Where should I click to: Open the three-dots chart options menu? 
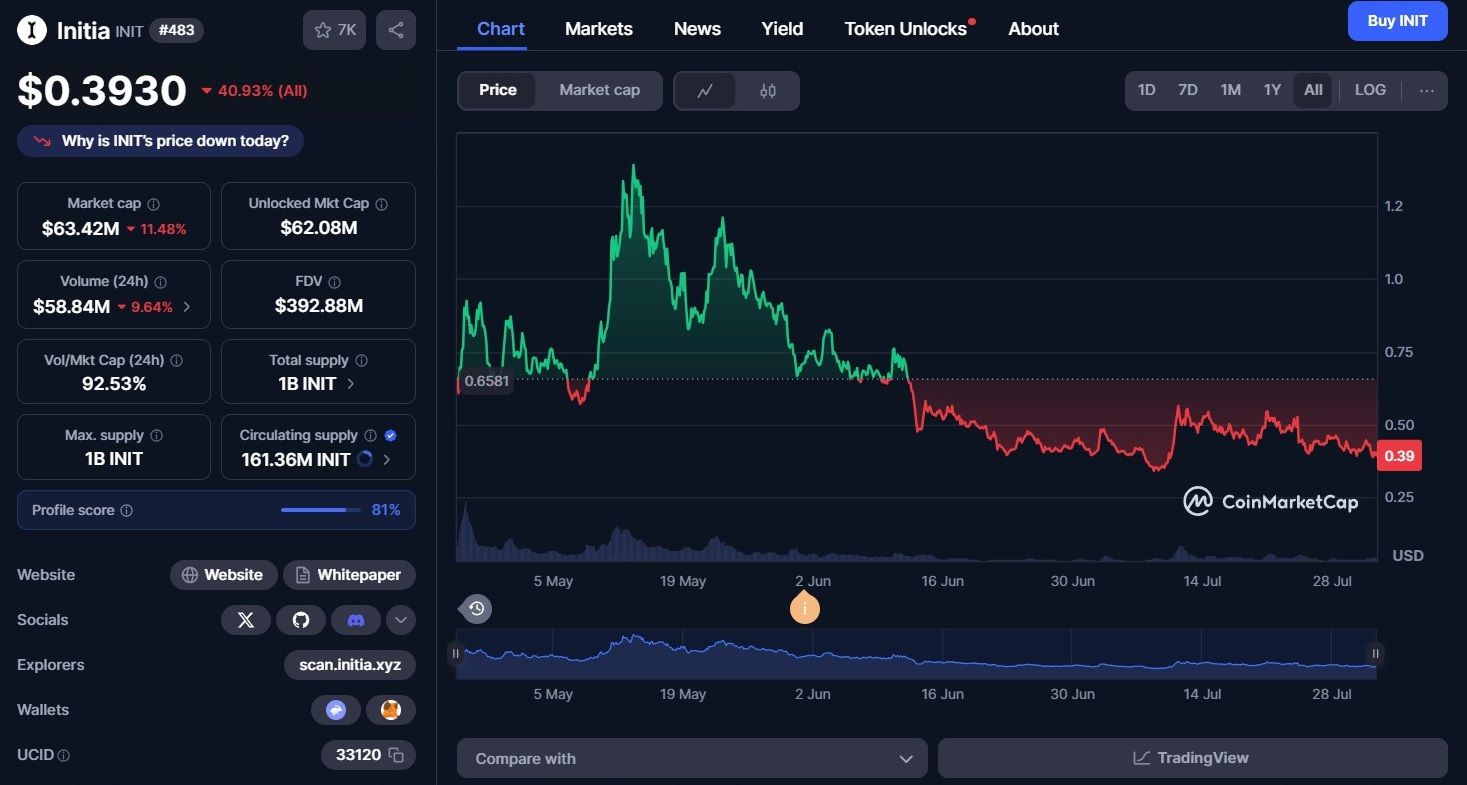coord(1427,90)
